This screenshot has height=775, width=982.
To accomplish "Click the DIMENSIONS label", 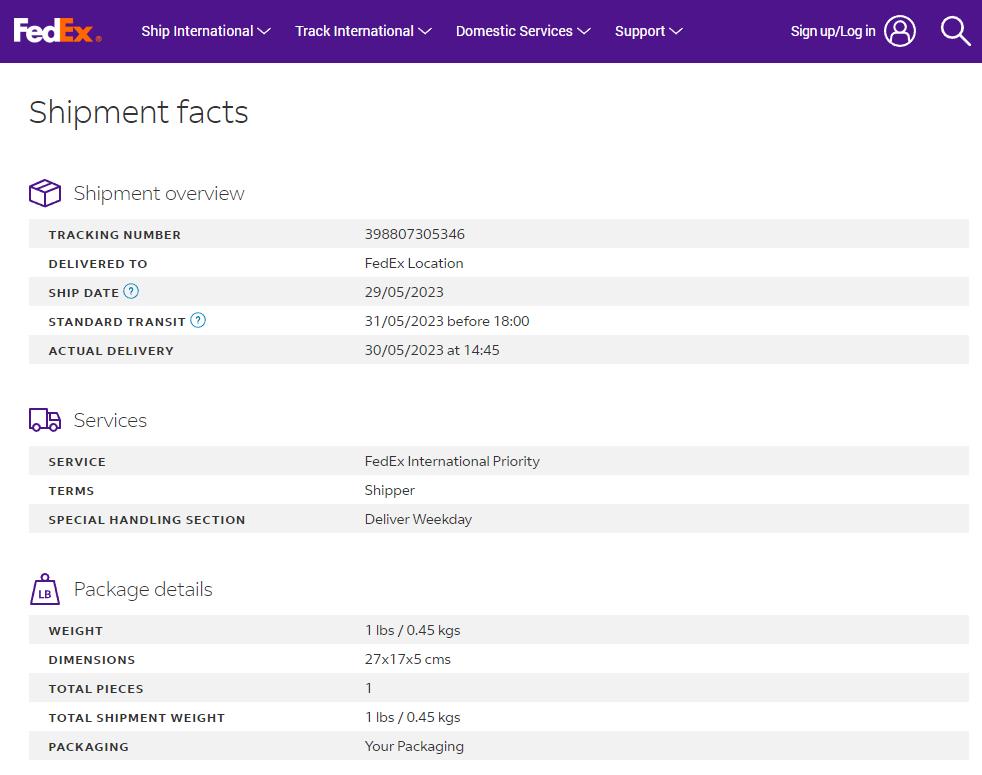I will 92,660.
